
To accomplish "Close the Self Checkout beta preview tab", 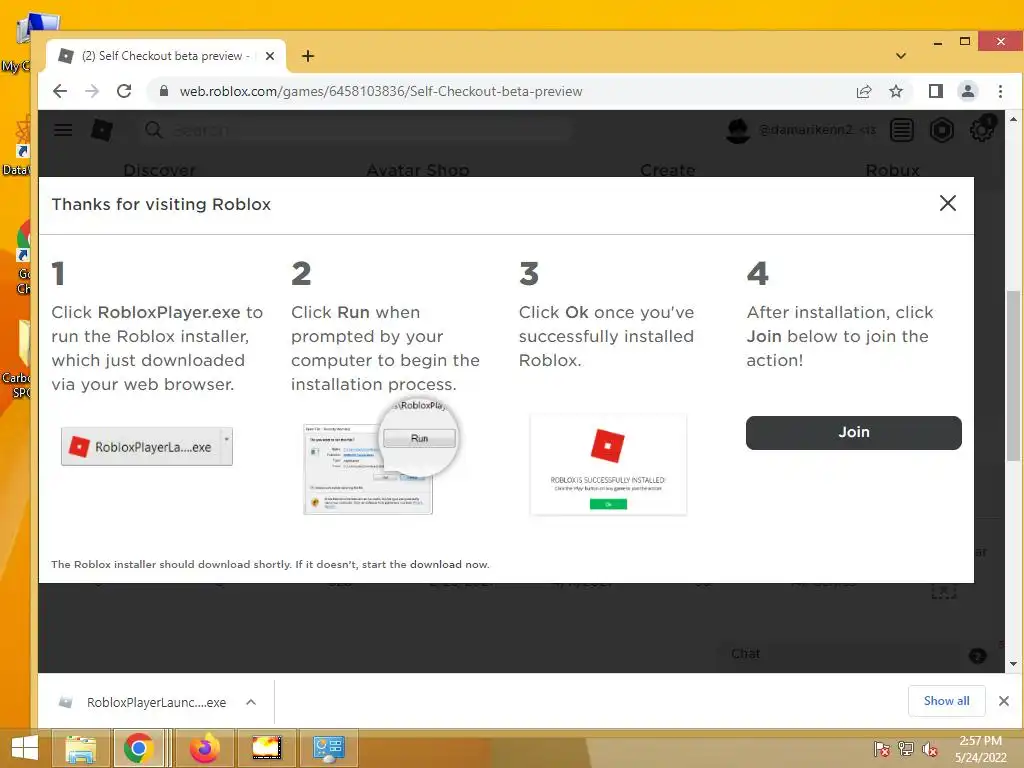I will click(x=270, y=56).
